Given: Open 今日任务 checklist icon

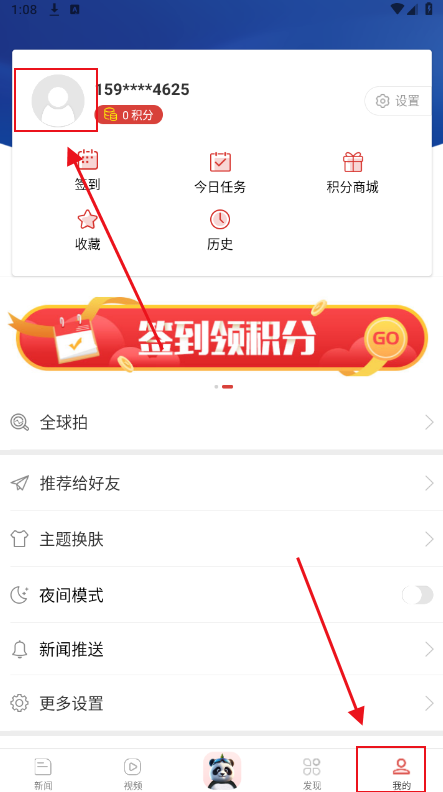Looking at the screenshot, I should (220, 162).
